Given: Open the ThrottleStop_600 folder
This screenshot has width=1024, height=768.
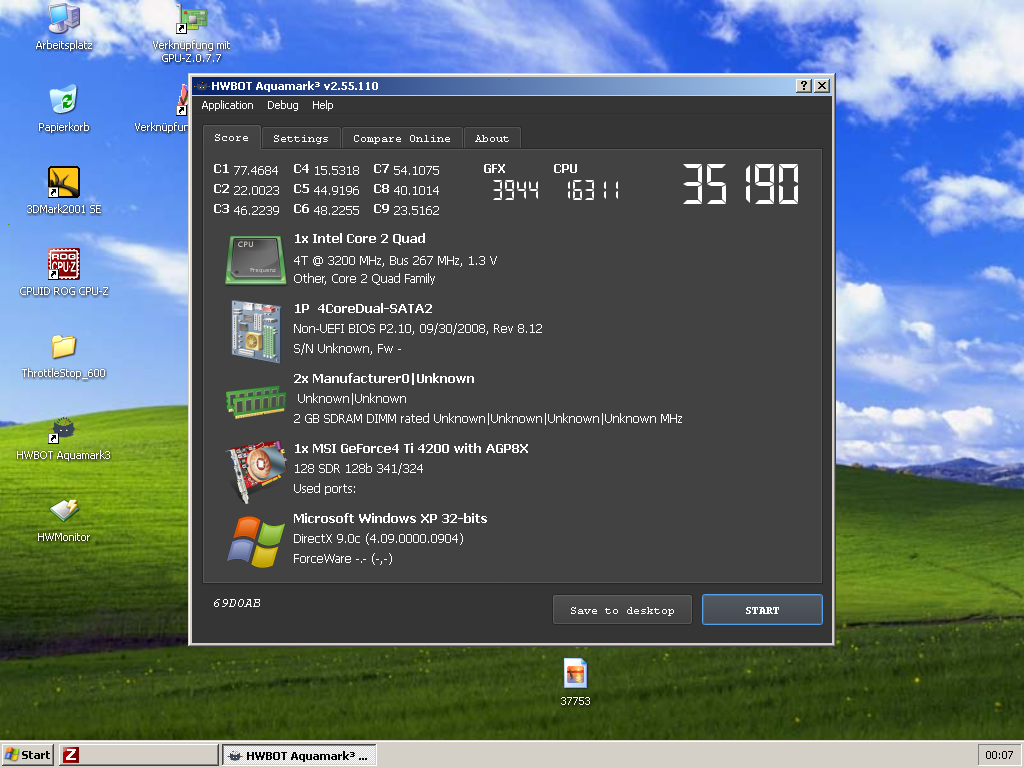Looking at the screenshot, I should [x=64, y=356].
